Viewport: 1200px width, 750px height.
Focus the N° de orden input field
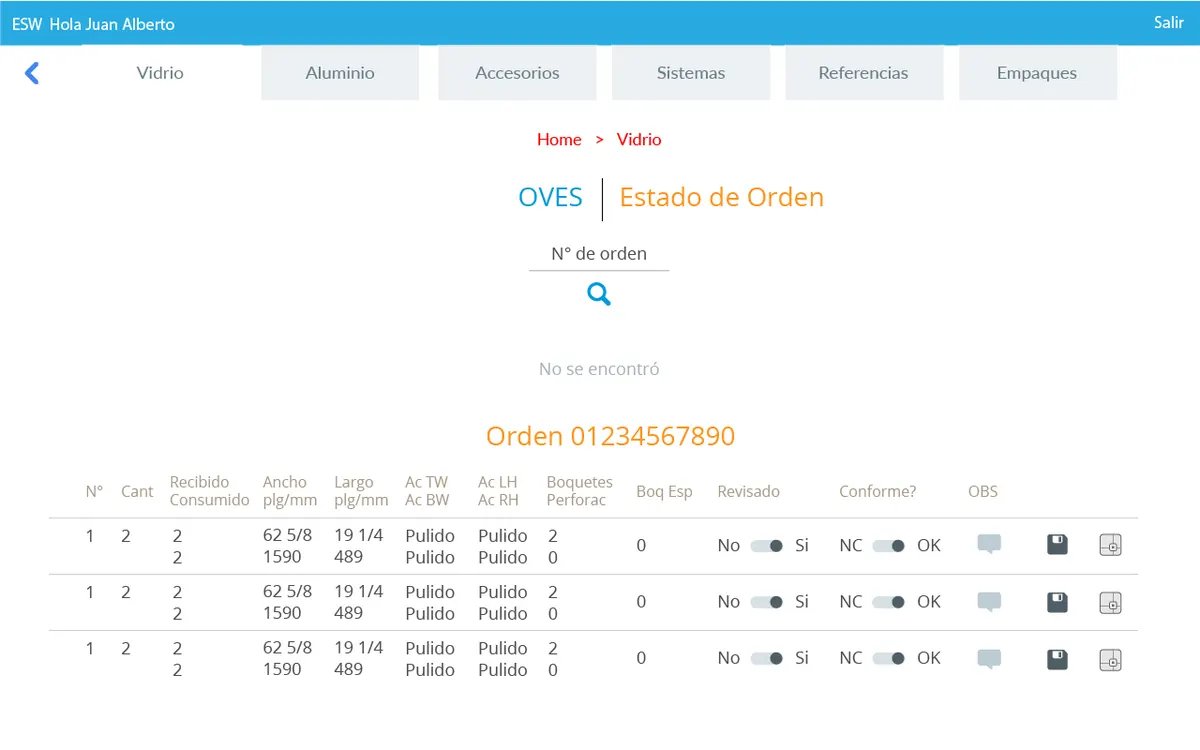click(599, 254)
